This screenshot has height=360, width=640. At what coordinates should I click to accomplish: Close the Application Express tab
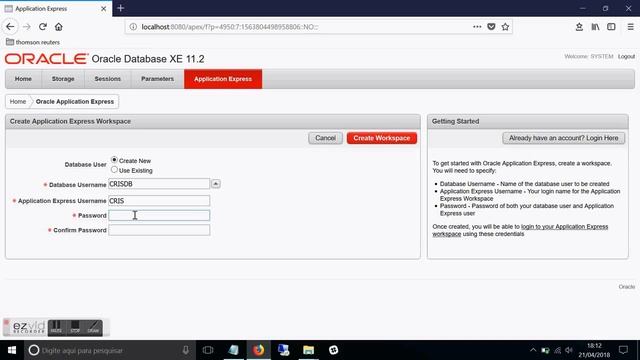pyautogui.click(x=103, y=9)
